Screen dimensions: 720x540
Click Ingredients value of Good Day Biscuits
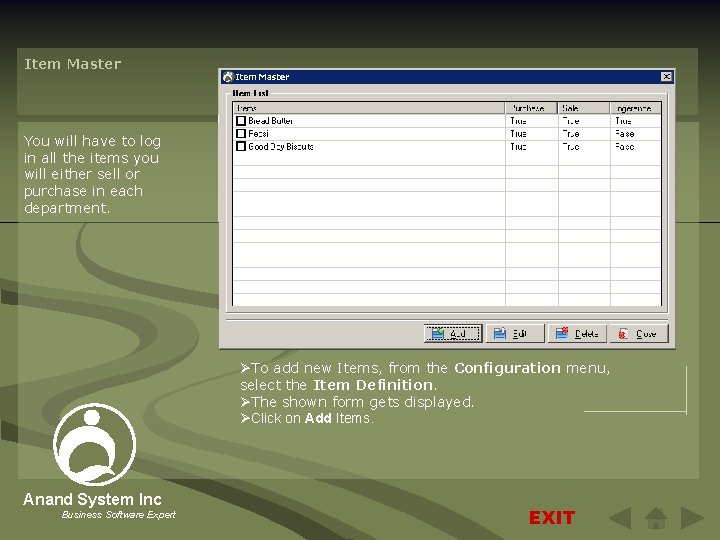tap(624, 146)
